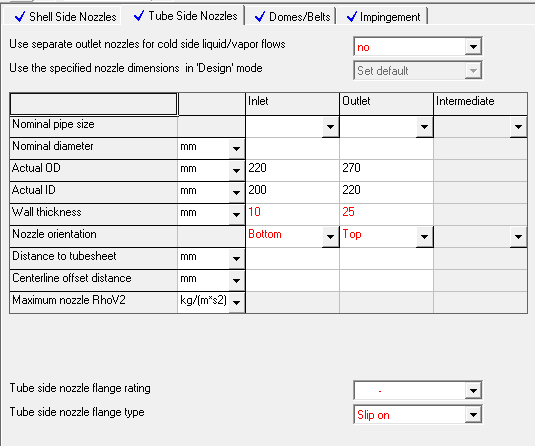Click the 'Nominal pipe size' row label

[x=93, y=127]
